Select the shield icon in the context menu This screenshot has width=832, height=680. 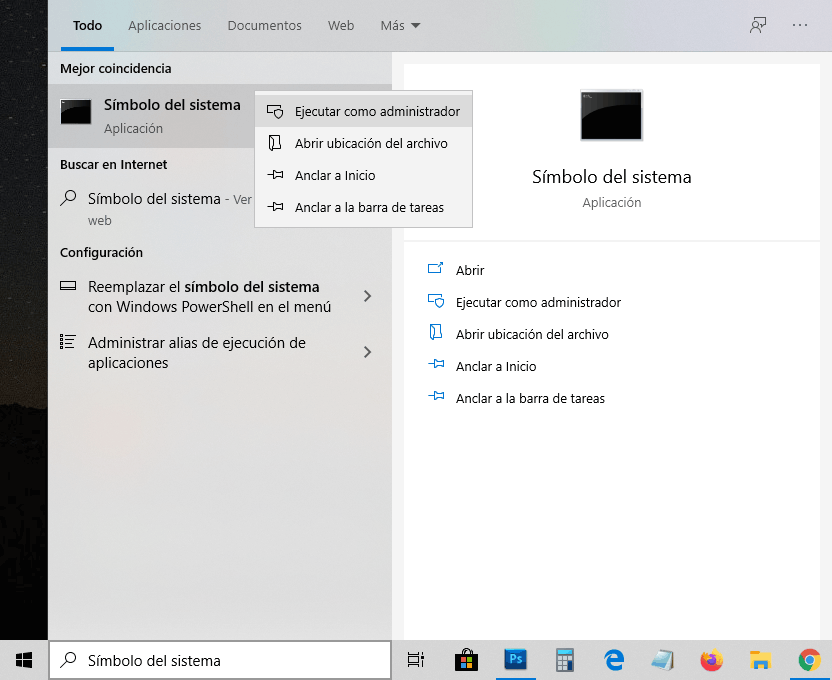(x=275, y=111)
